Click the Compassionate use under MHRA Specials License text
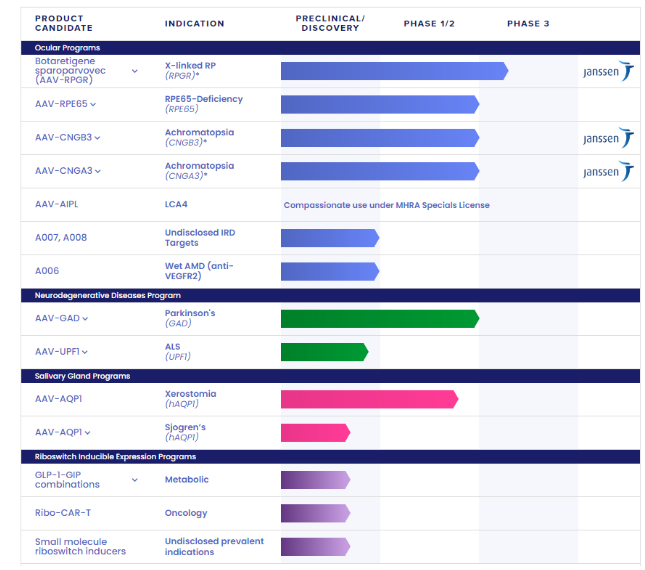The image size is (645, 570). click(386, 205)
